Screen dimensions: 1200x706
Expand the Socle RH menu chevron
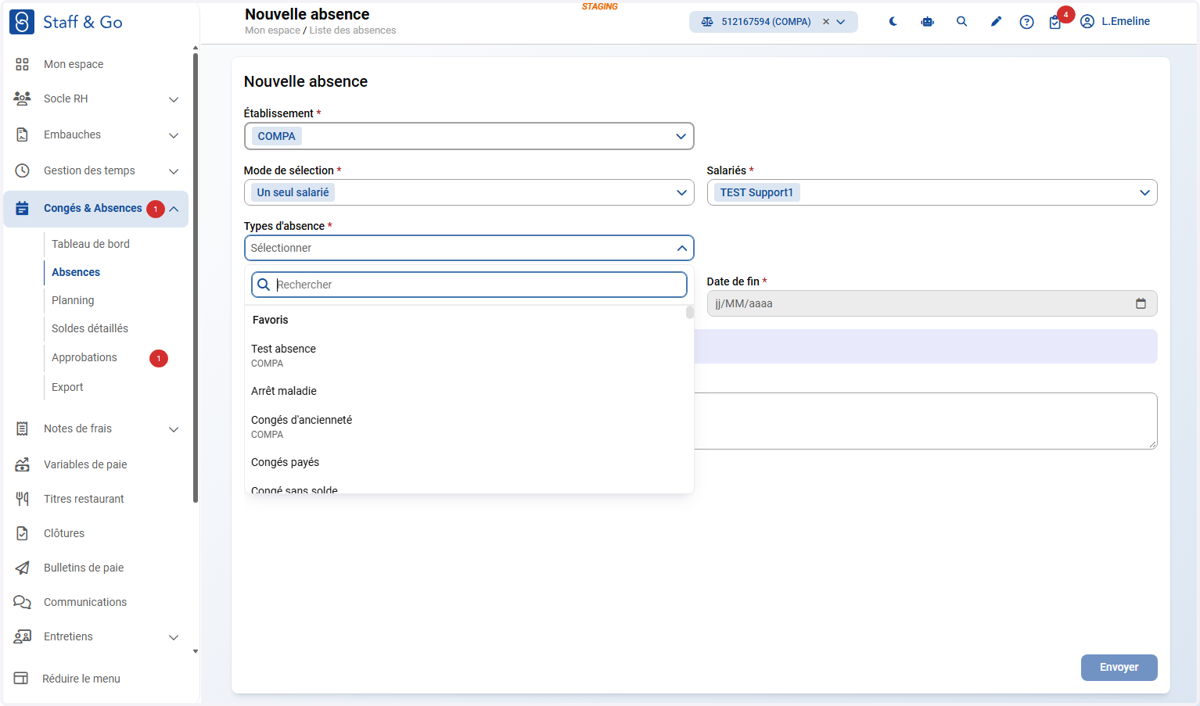174,100
